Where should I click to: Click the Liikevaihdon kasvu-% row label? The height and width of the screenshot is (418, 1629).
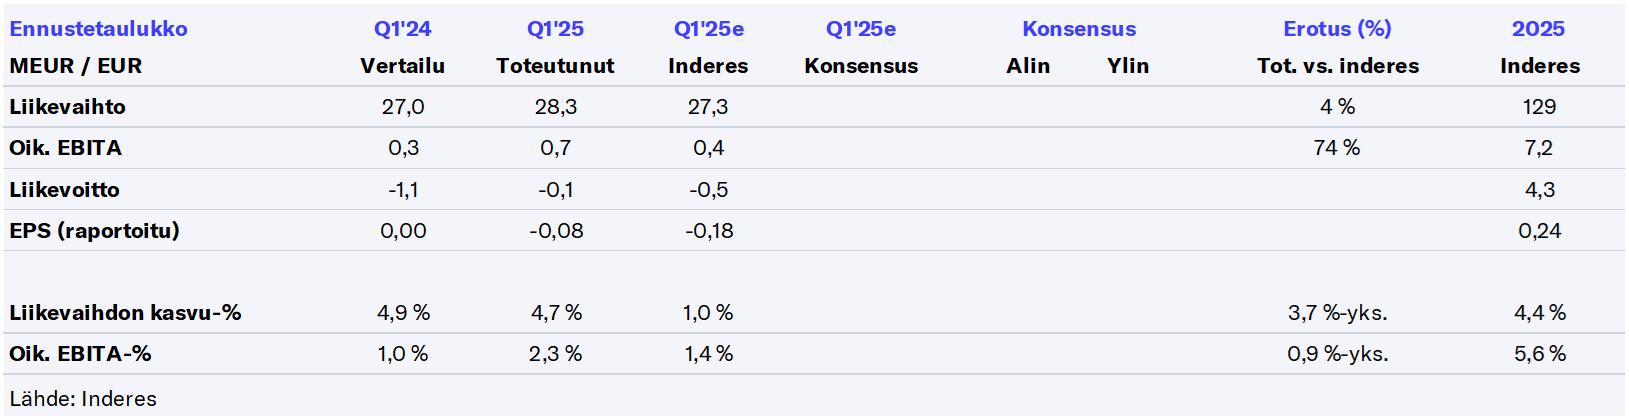click(125, 313)
